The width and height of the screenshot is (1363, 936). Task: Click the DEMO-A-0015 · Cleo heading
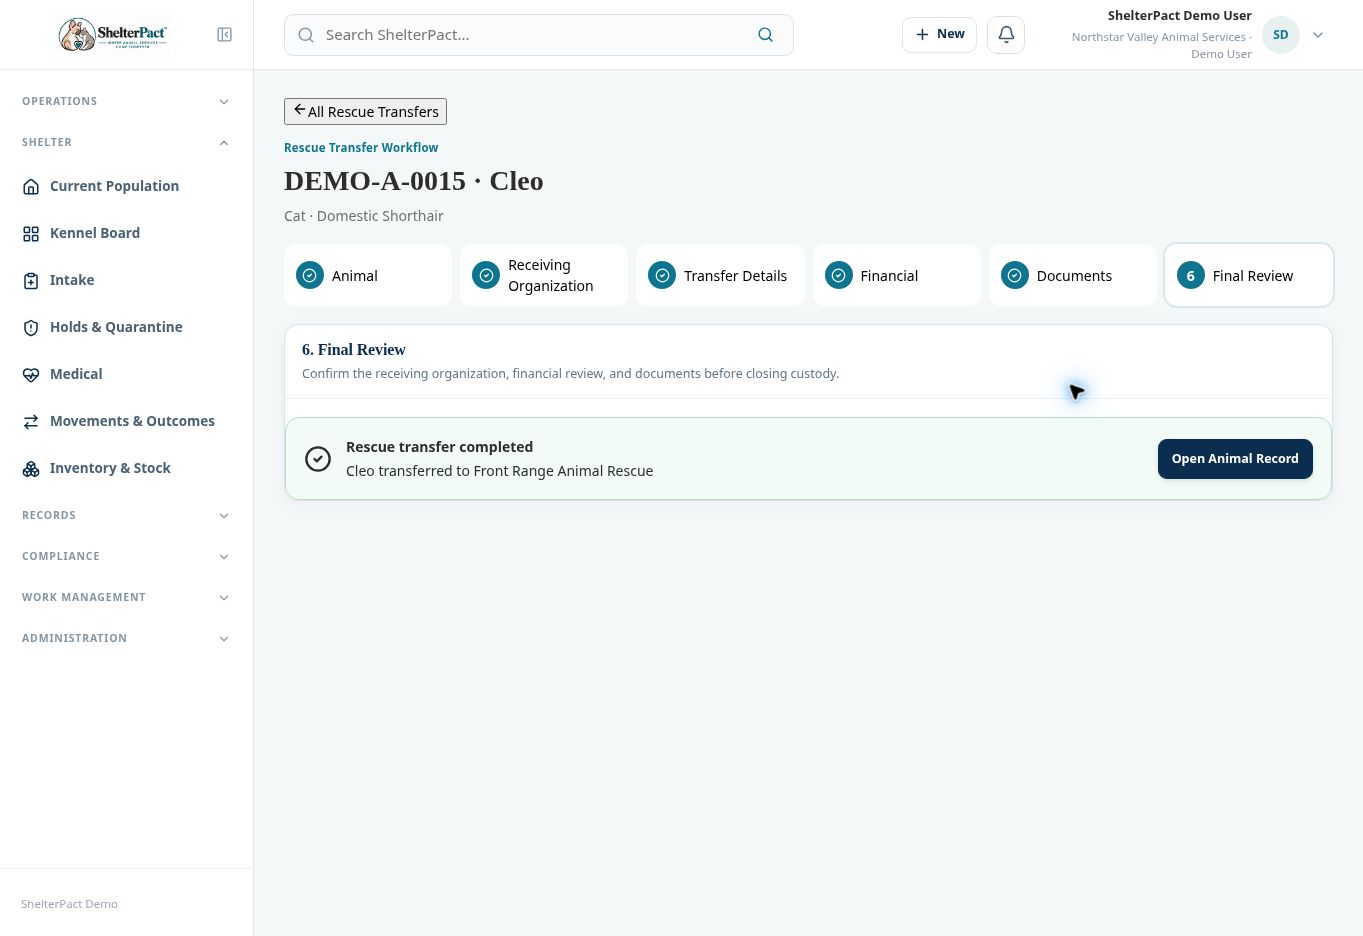[x=414, y=181]
